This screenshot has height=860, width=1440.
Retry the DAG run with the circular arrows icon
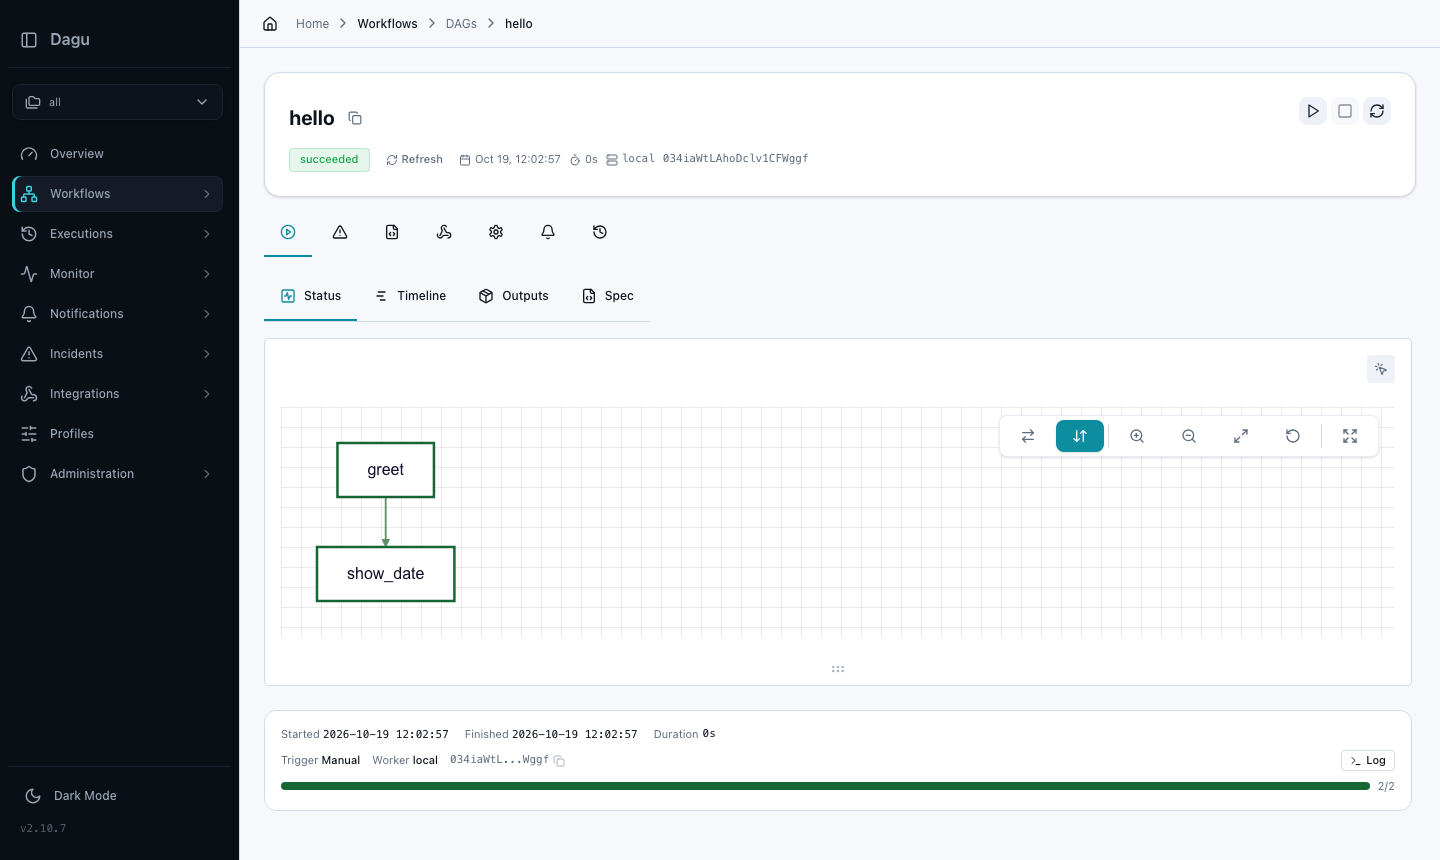tap(1377, 111)
